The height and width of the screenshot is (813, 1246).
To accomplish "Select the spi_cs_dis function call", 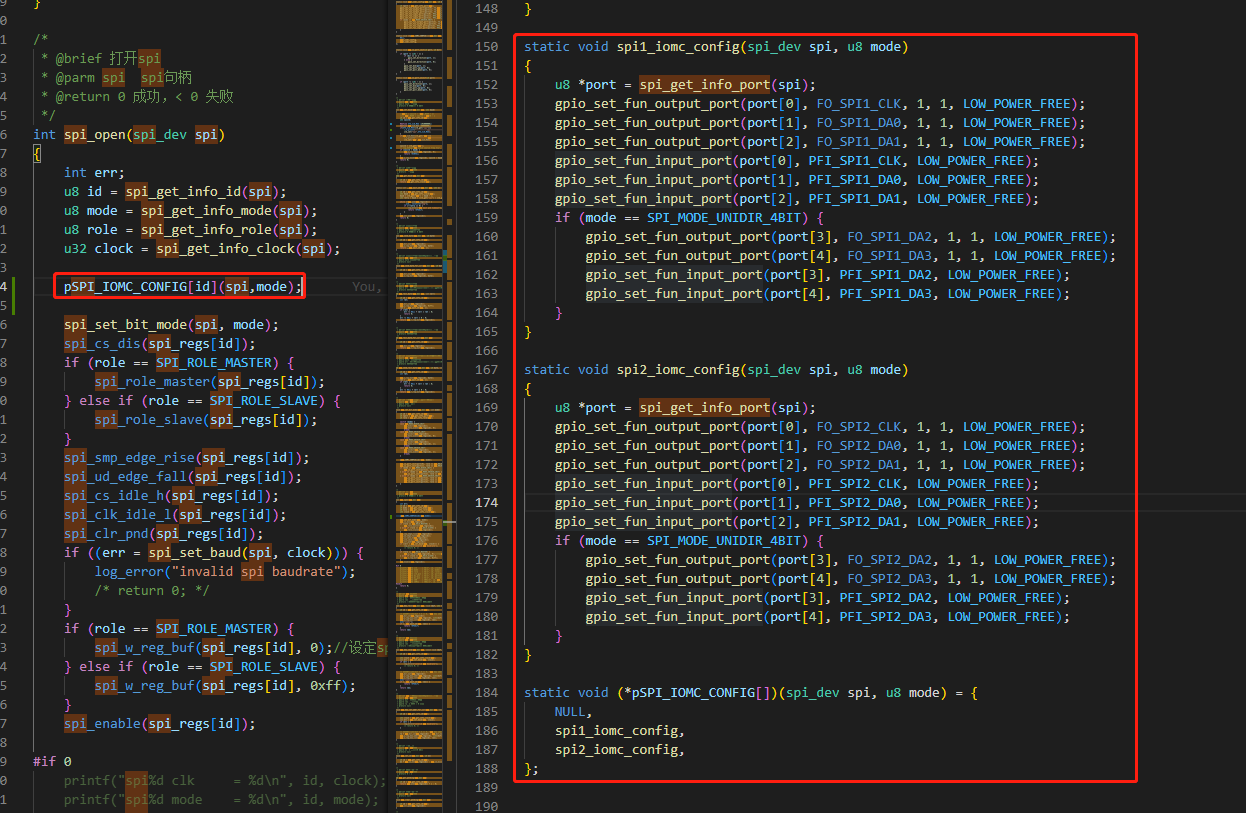I will 102,343.
